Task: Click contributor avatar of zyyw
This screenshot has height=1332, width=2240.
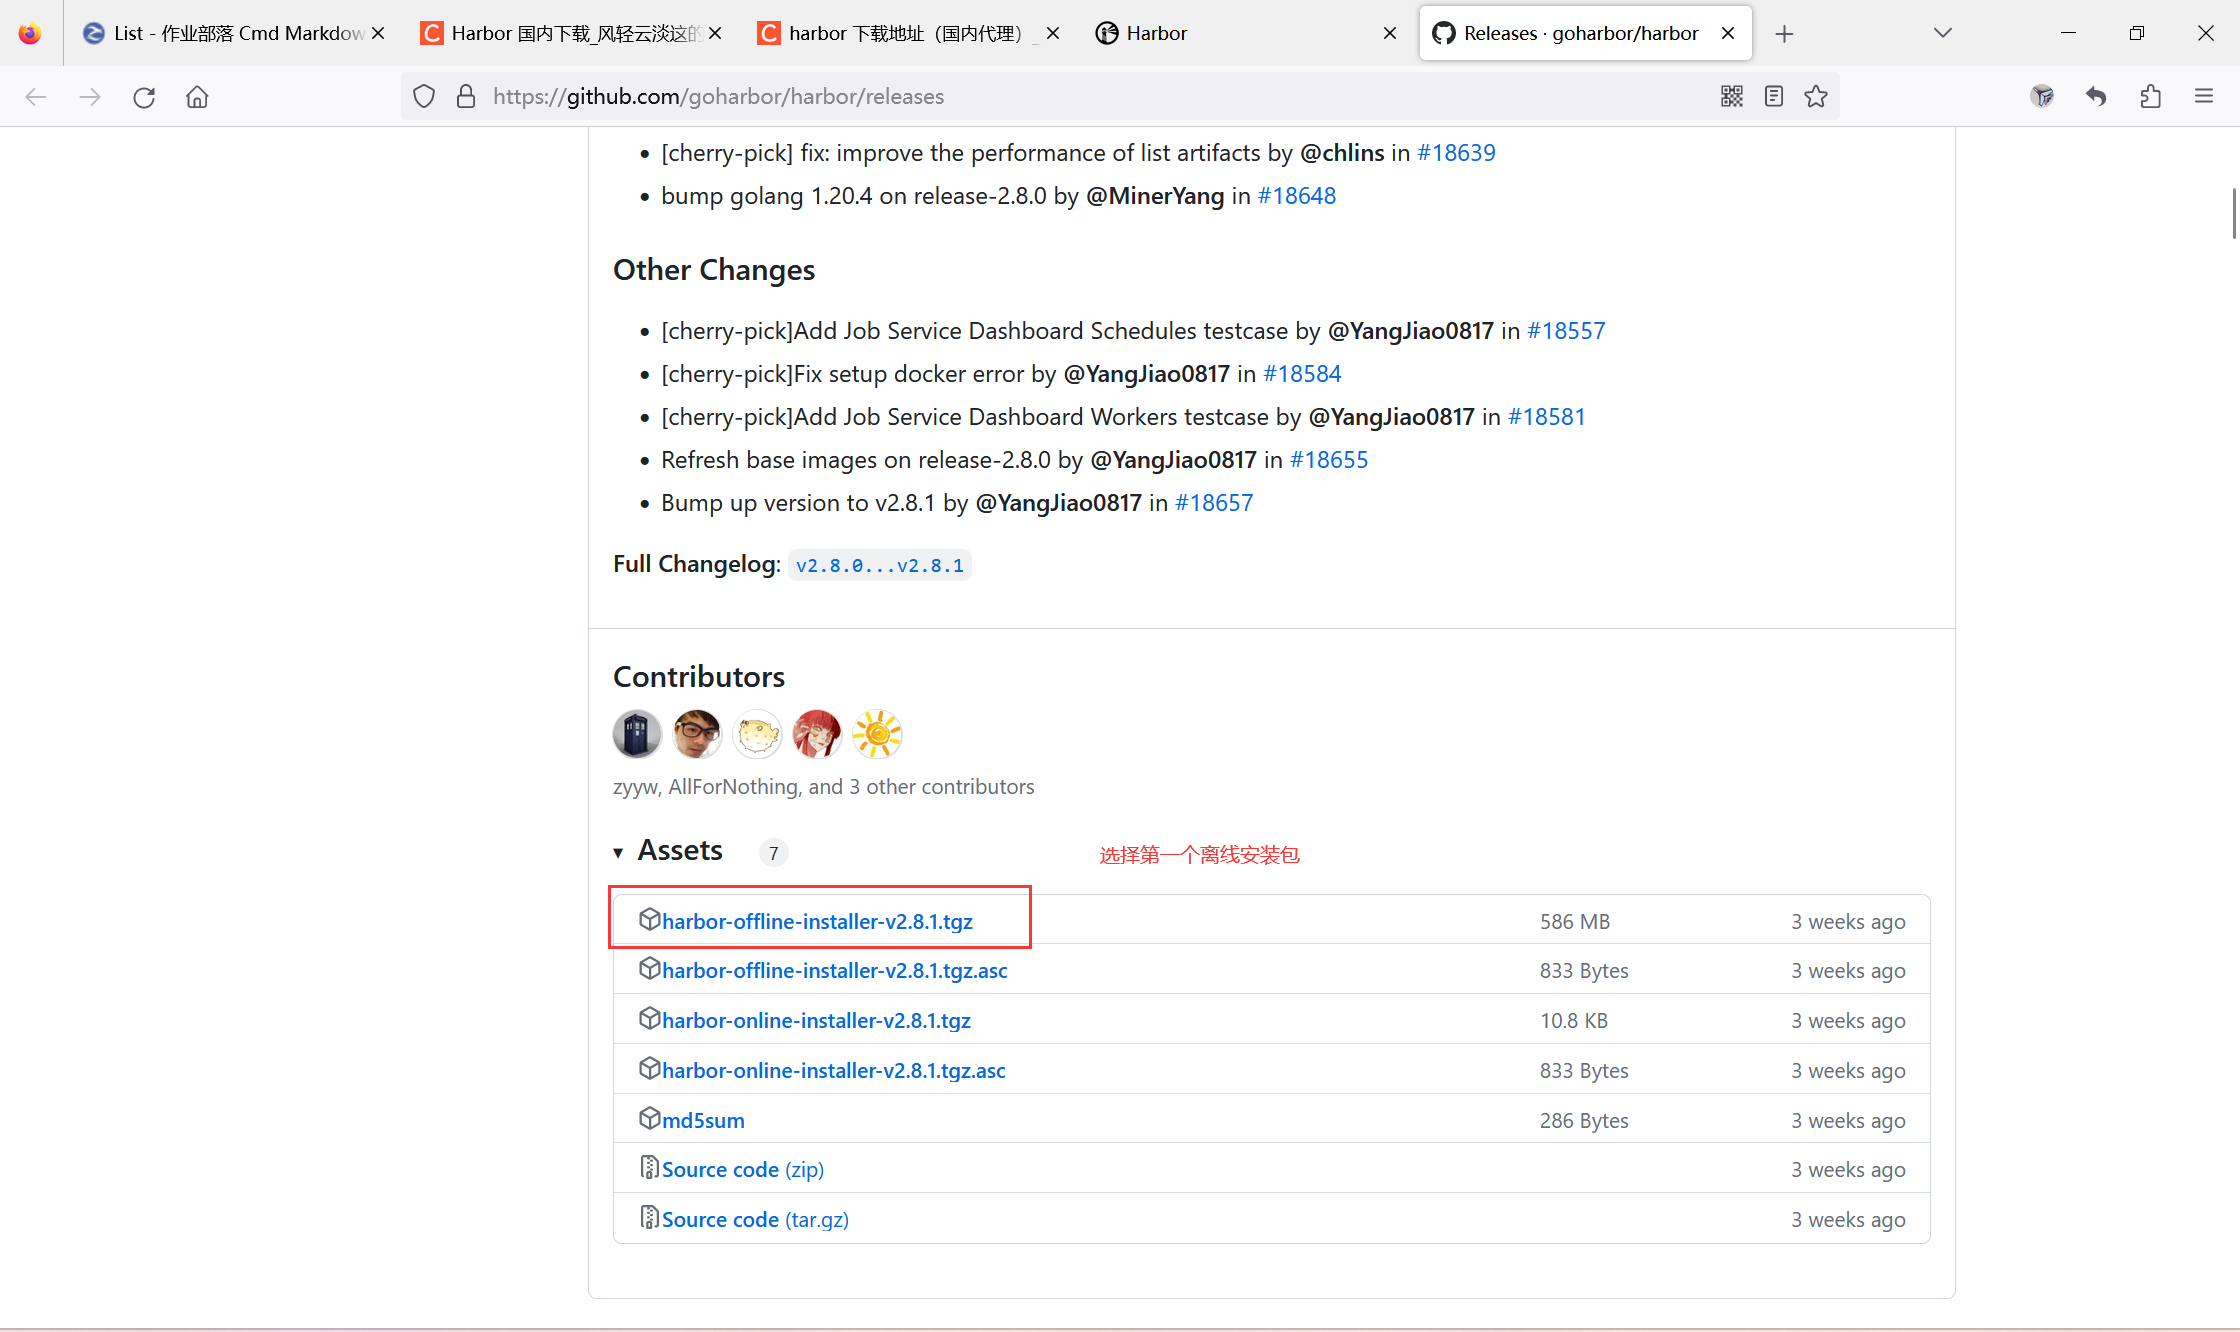Action: (637, 733)
